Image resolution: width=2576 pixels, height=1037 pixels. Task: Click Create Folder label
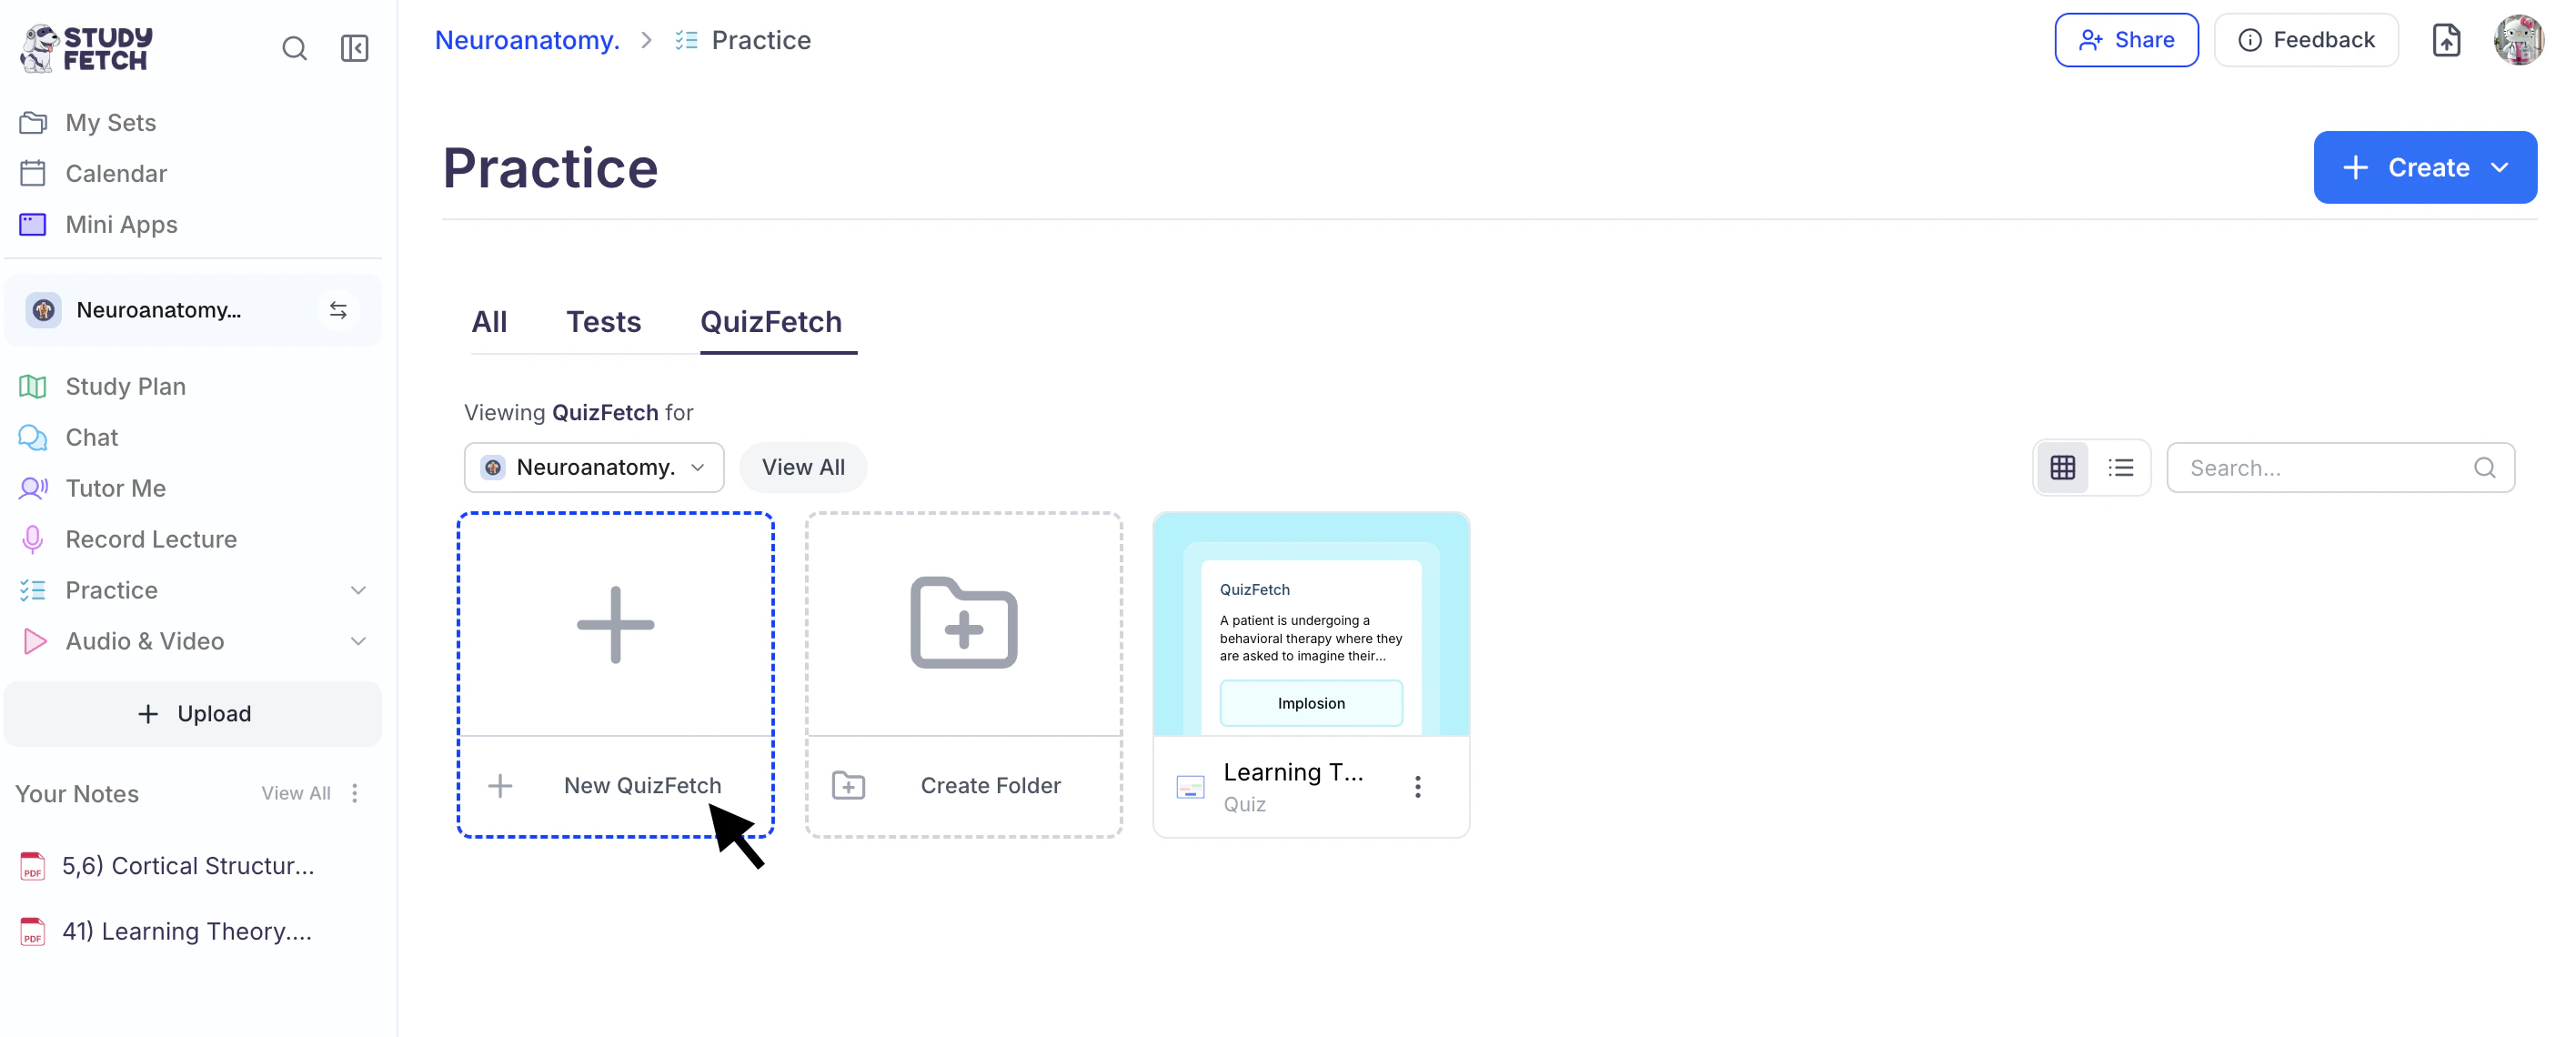tap(990, 785)
